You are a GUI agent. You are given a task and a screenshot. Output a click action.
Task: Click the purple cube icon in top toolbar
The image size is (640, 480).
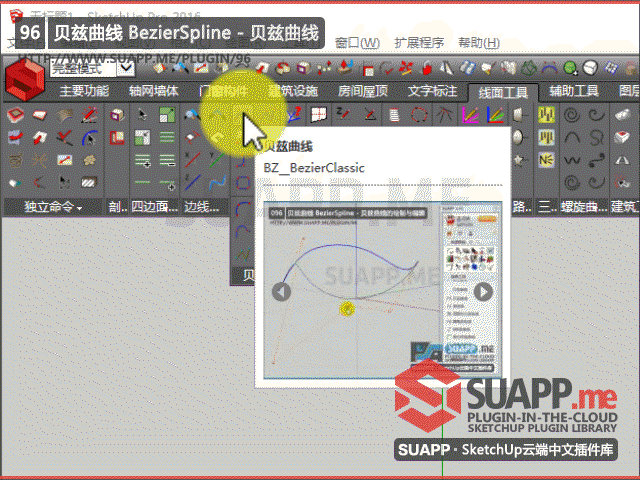302,68
